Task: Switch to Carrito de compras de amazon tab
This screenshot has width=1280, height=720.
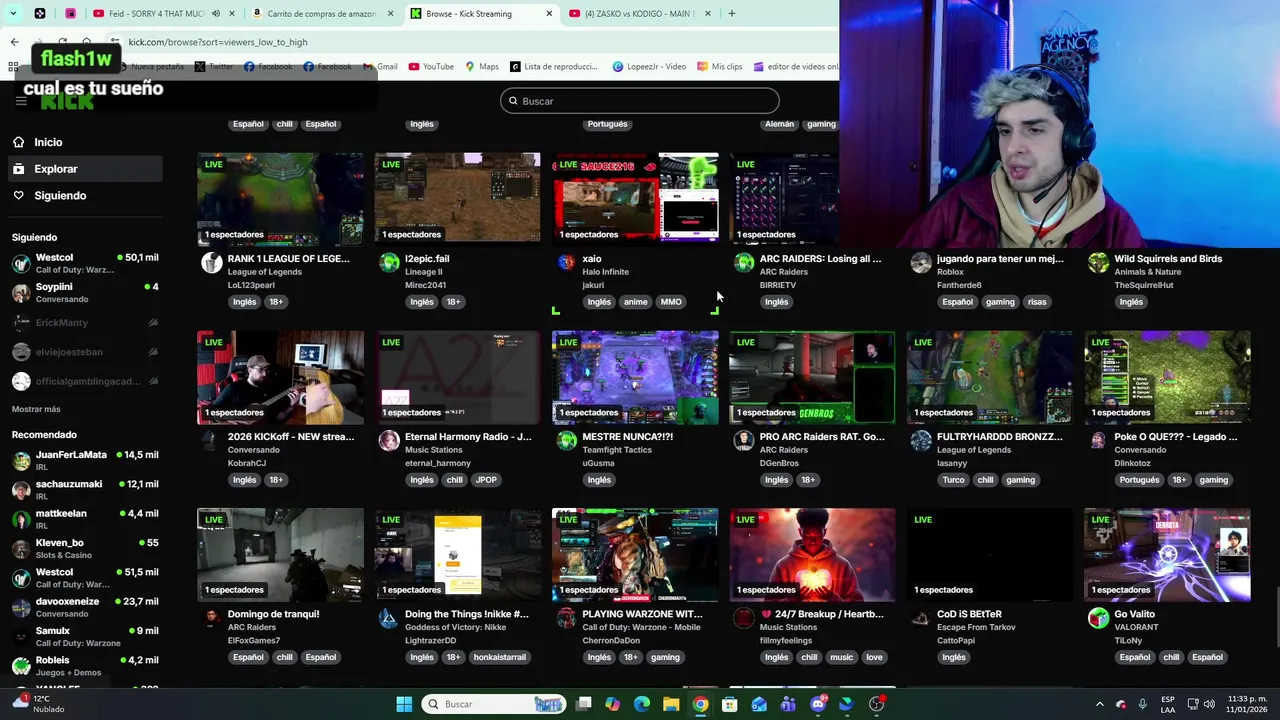Action: pyautogui.click(x=322, y=14)
